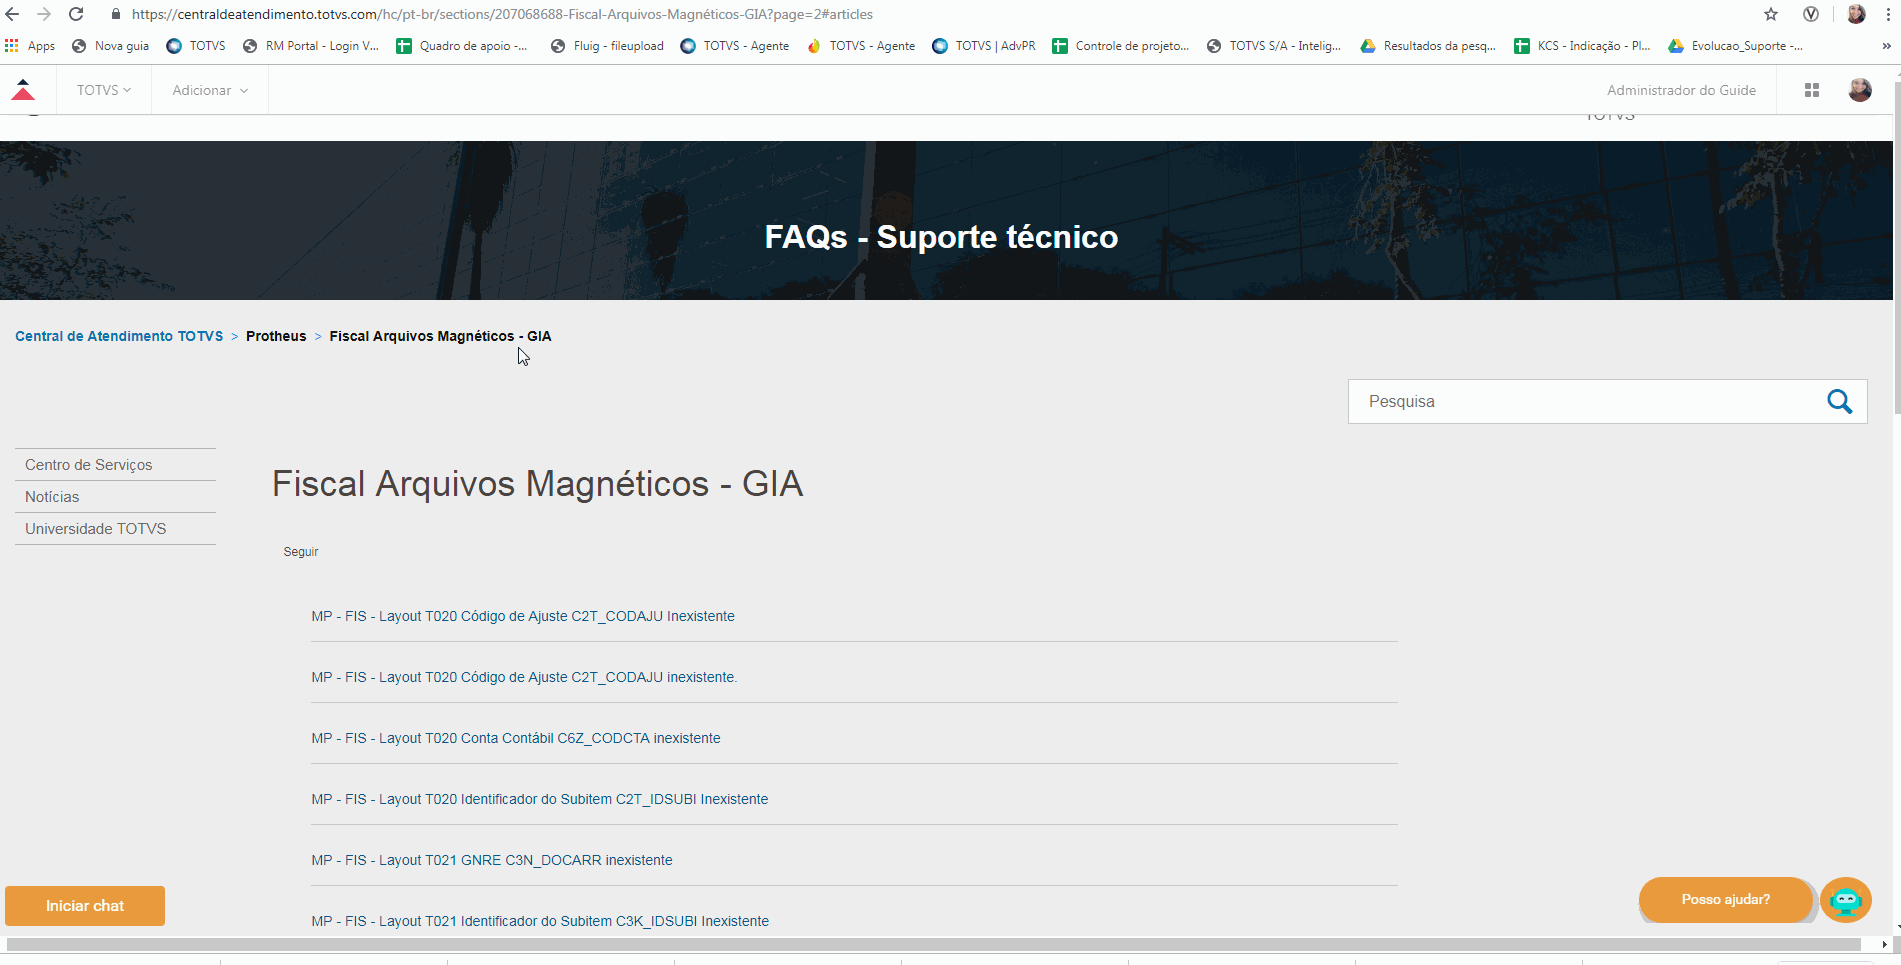1901x965 pixels.
Task: Click the red TOTVS logo icon
Action: [x=23, y=90]
